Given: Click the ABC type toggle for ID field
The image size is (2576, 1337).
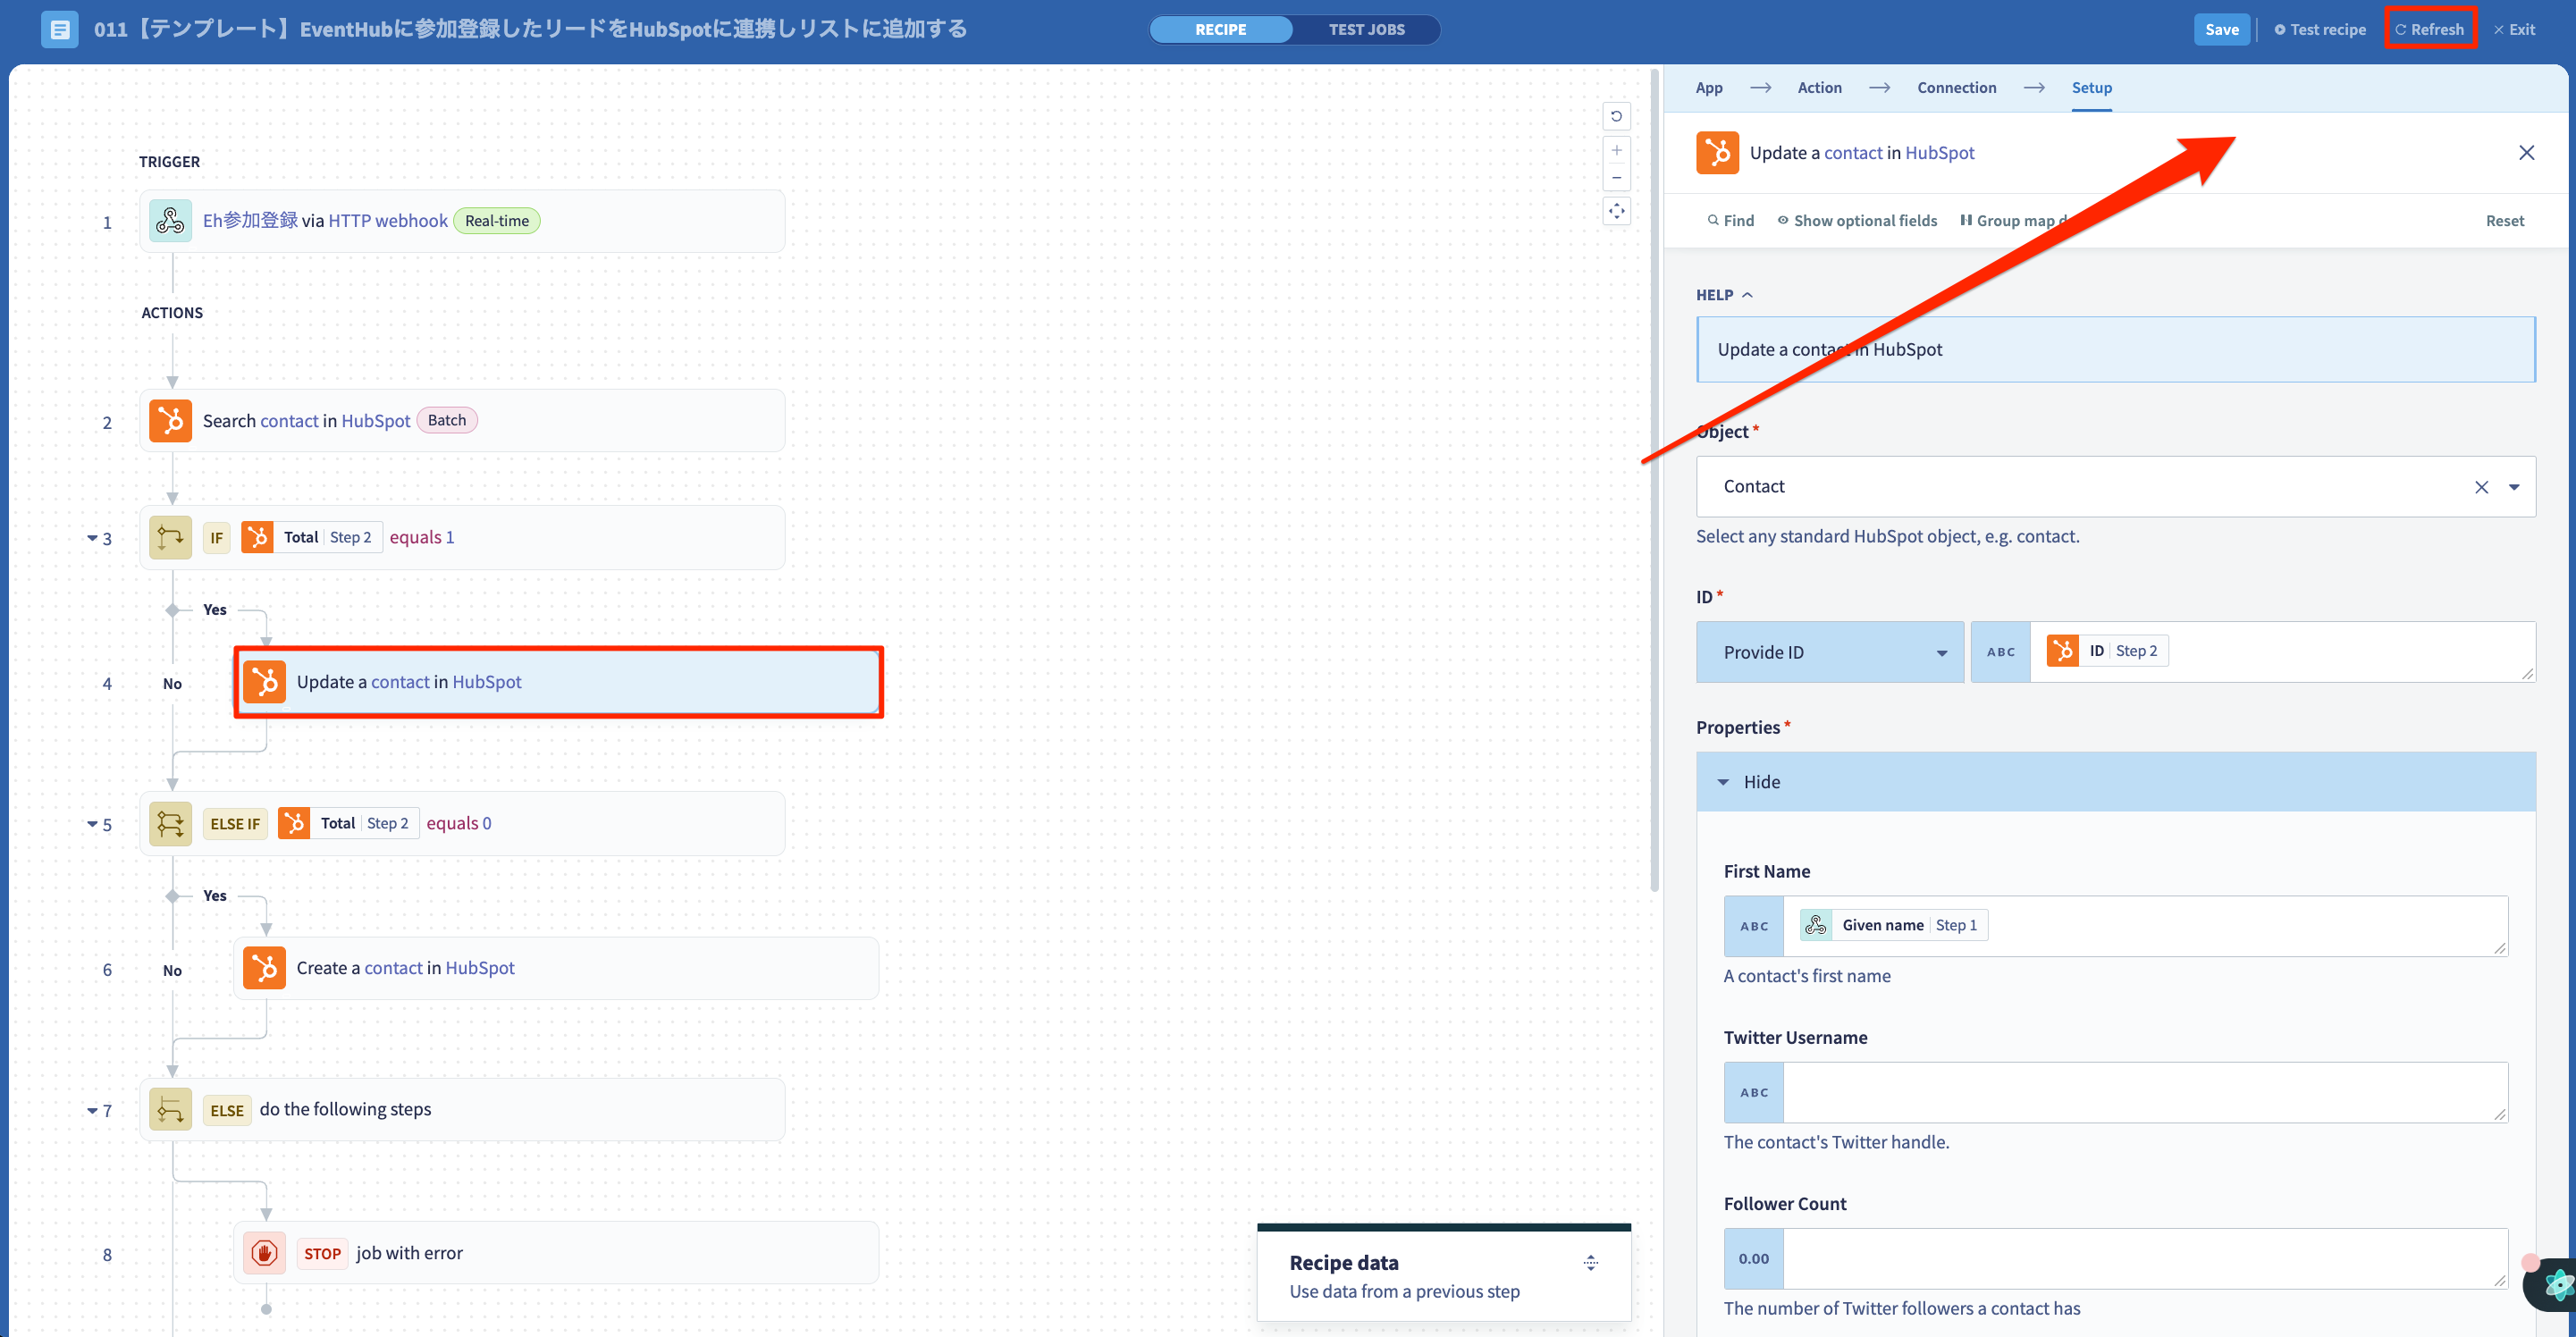Looking at the screenshot, I should [x=2000, y=652].
